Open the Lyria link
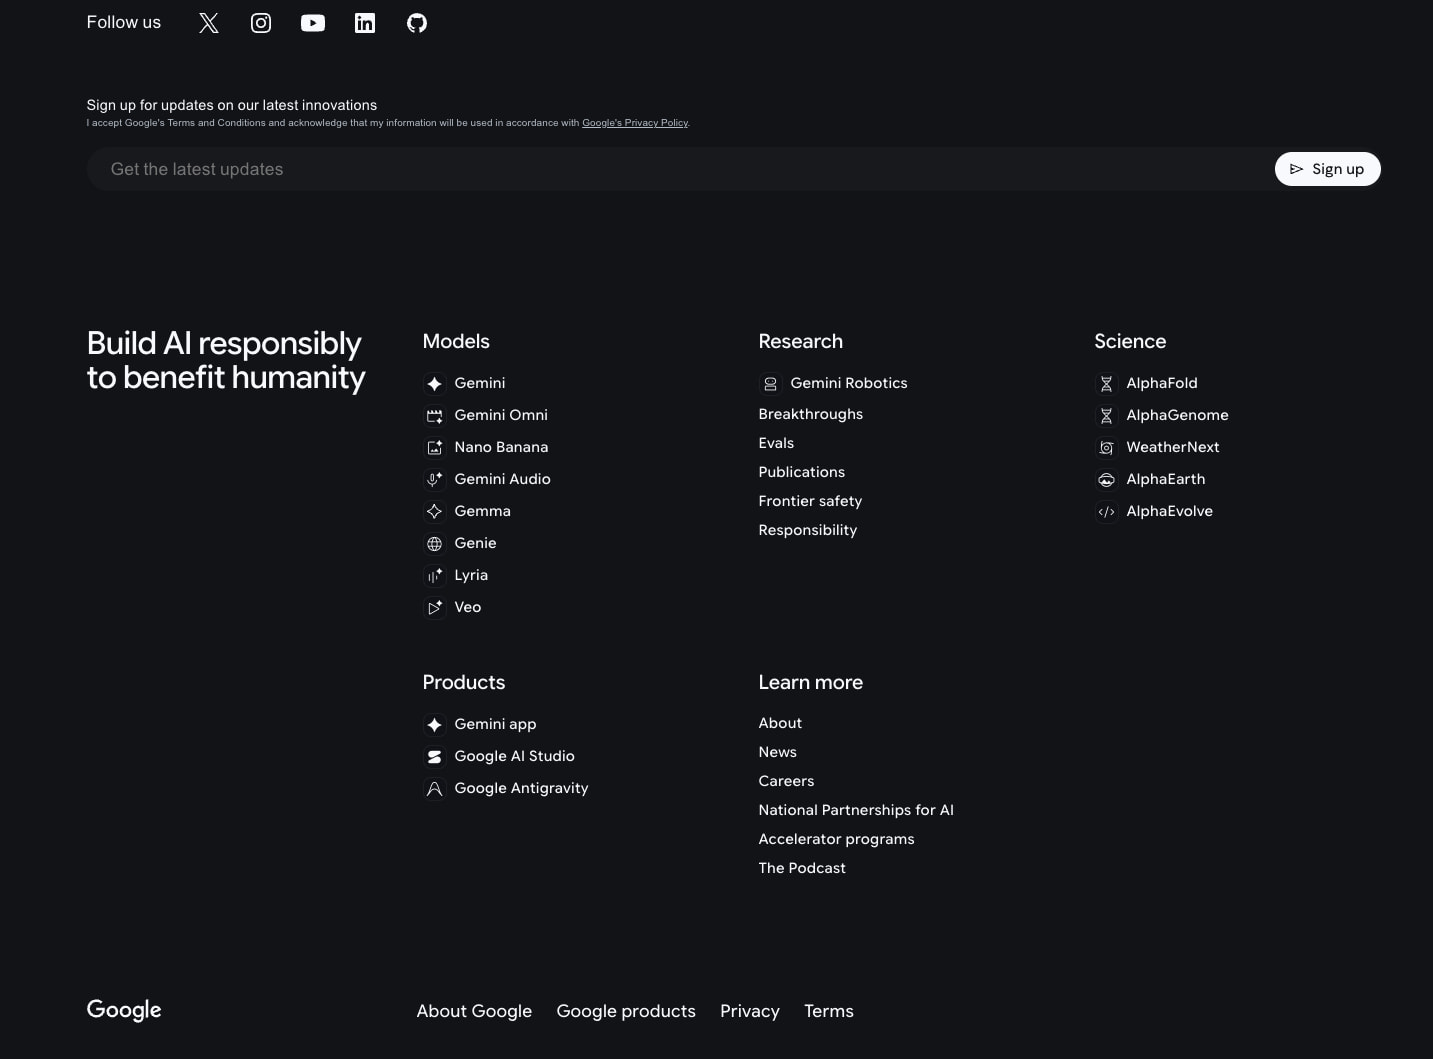 pos(471,575)
